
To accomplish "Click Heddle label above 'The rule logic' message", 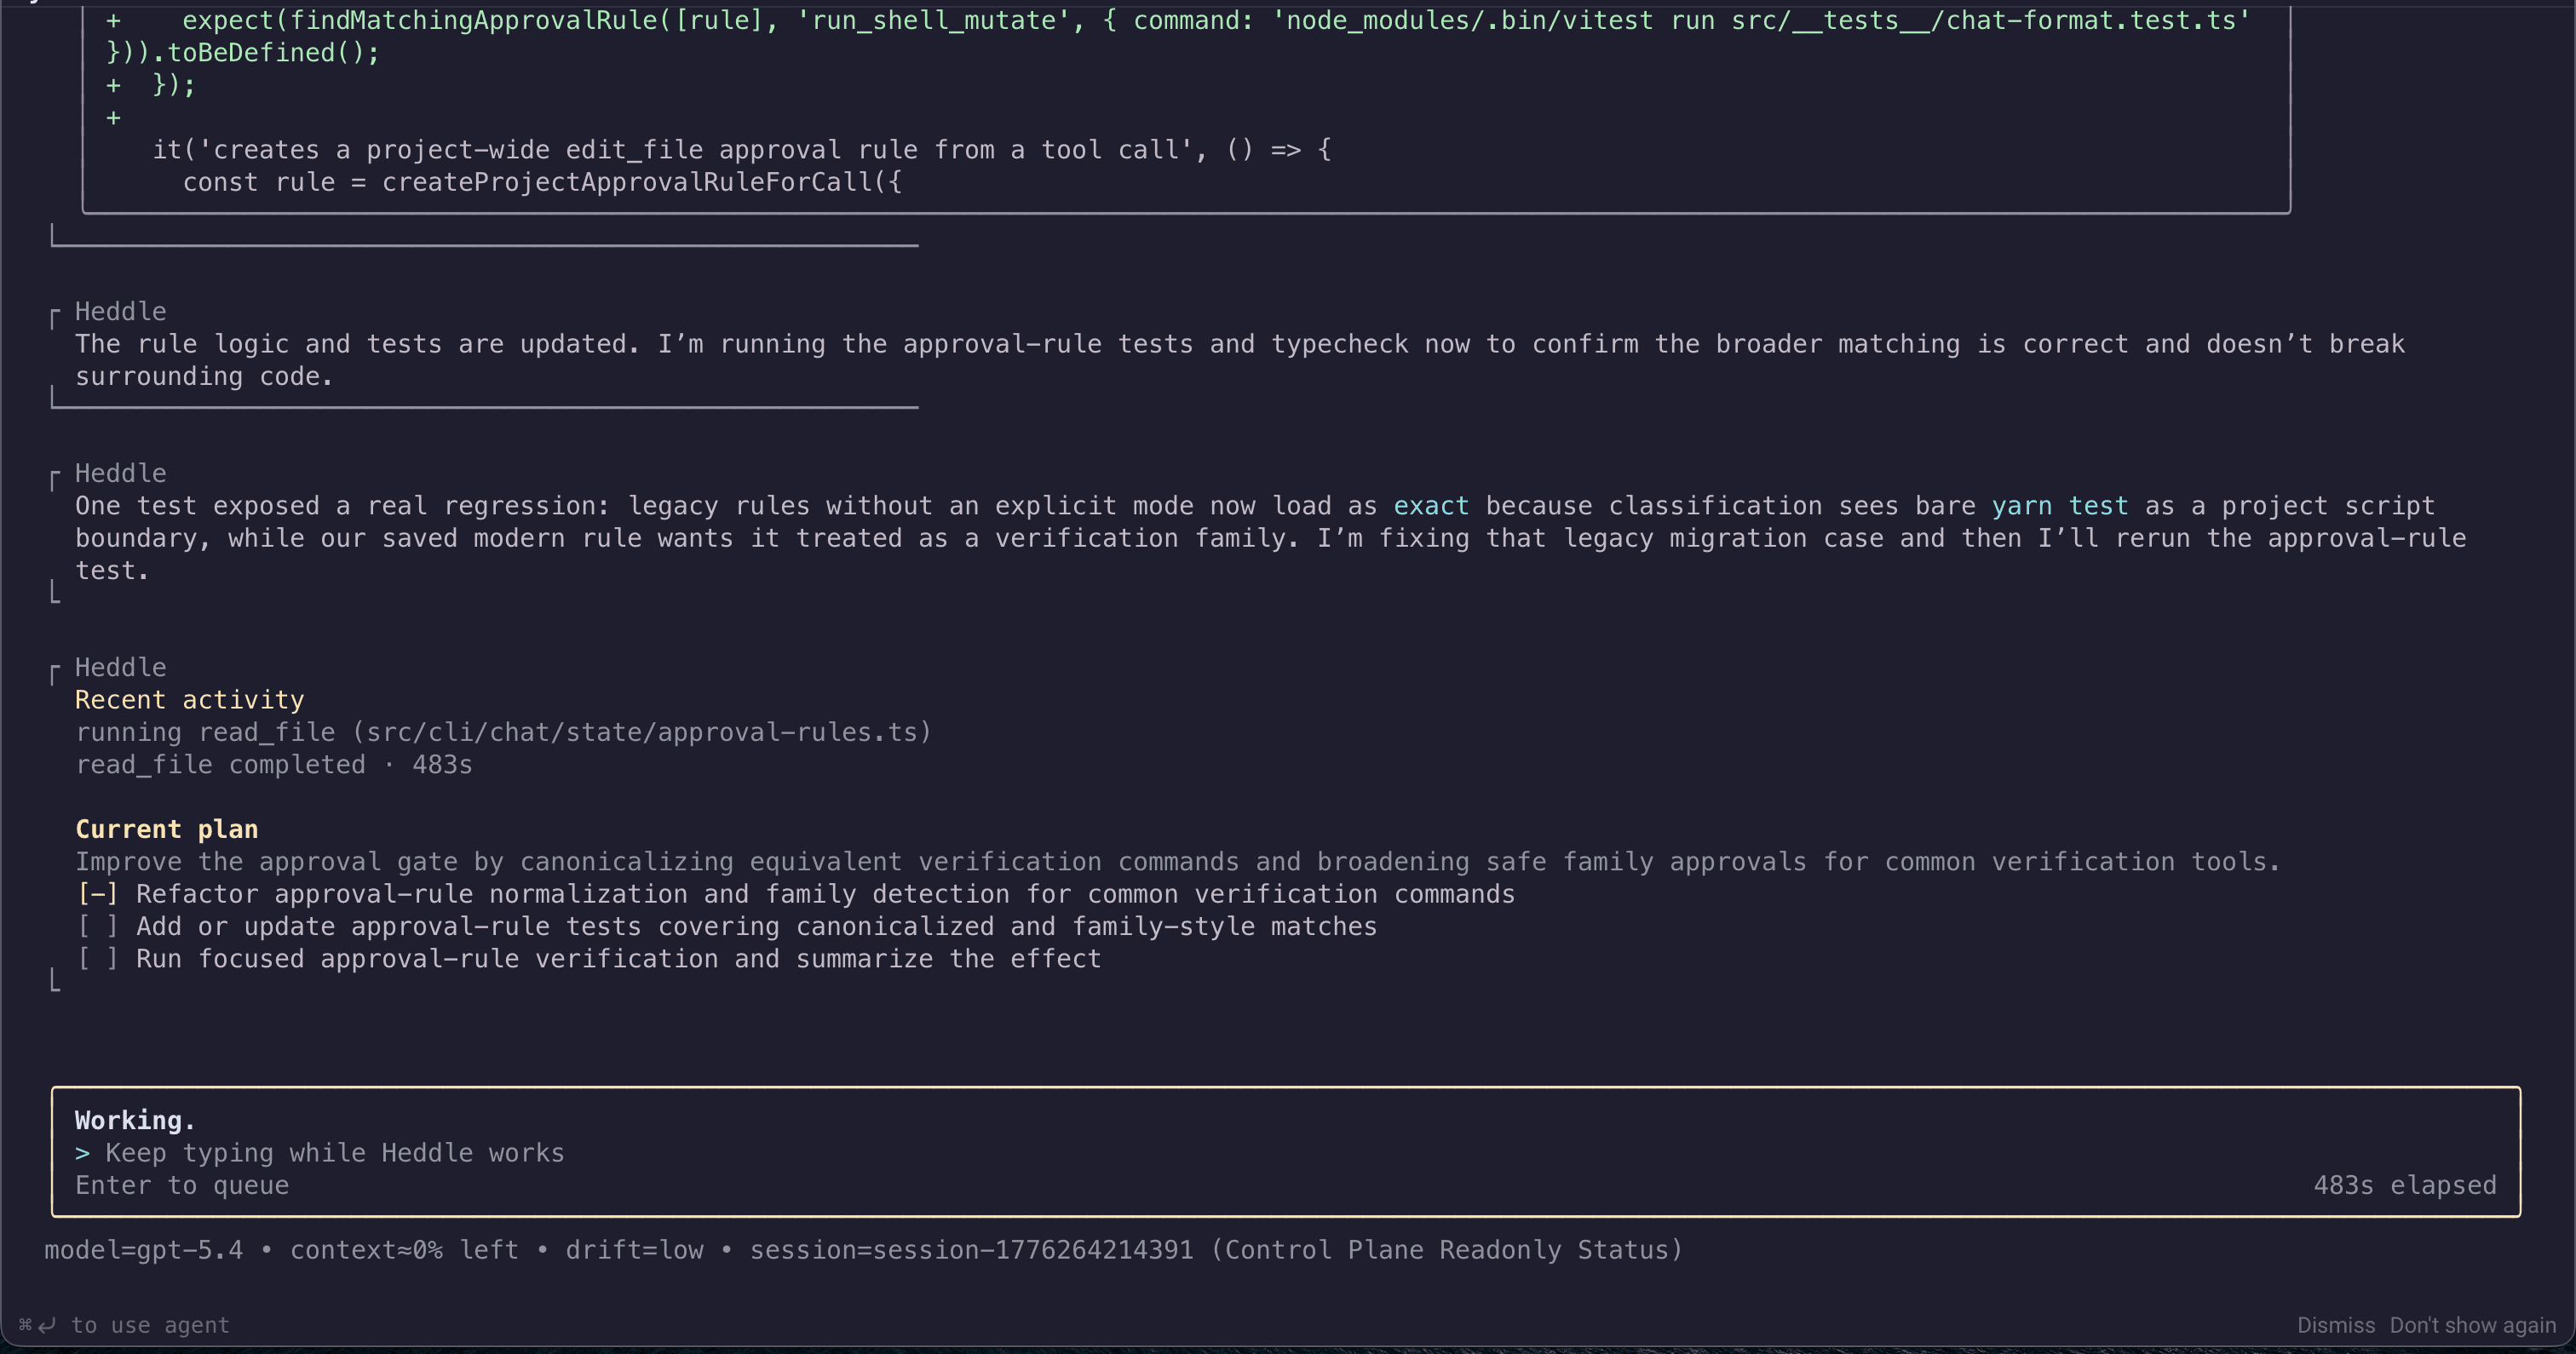I will 120,311.
